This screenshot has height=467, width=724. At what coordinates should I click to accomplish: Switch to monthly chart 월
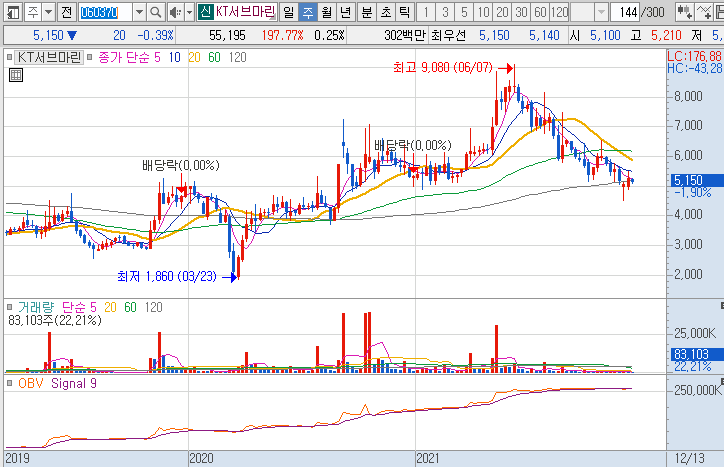(326, 12)
